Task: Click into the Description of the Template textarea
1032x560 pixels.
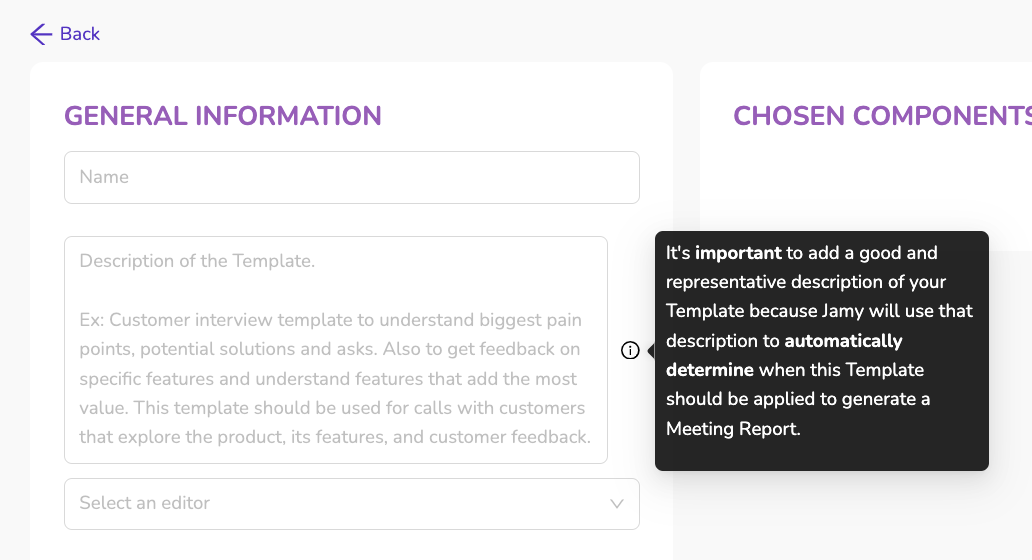Action: (336, 350)
